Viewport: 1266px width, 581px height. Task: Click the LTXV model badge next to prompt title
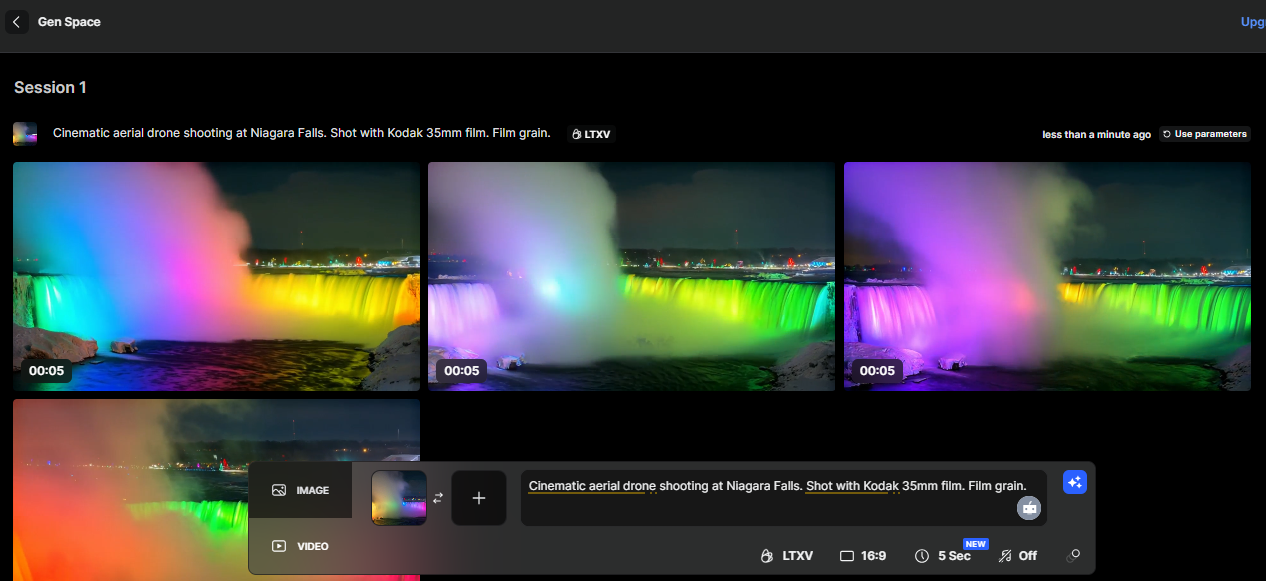pyautogui.click(x=591, y=134)
